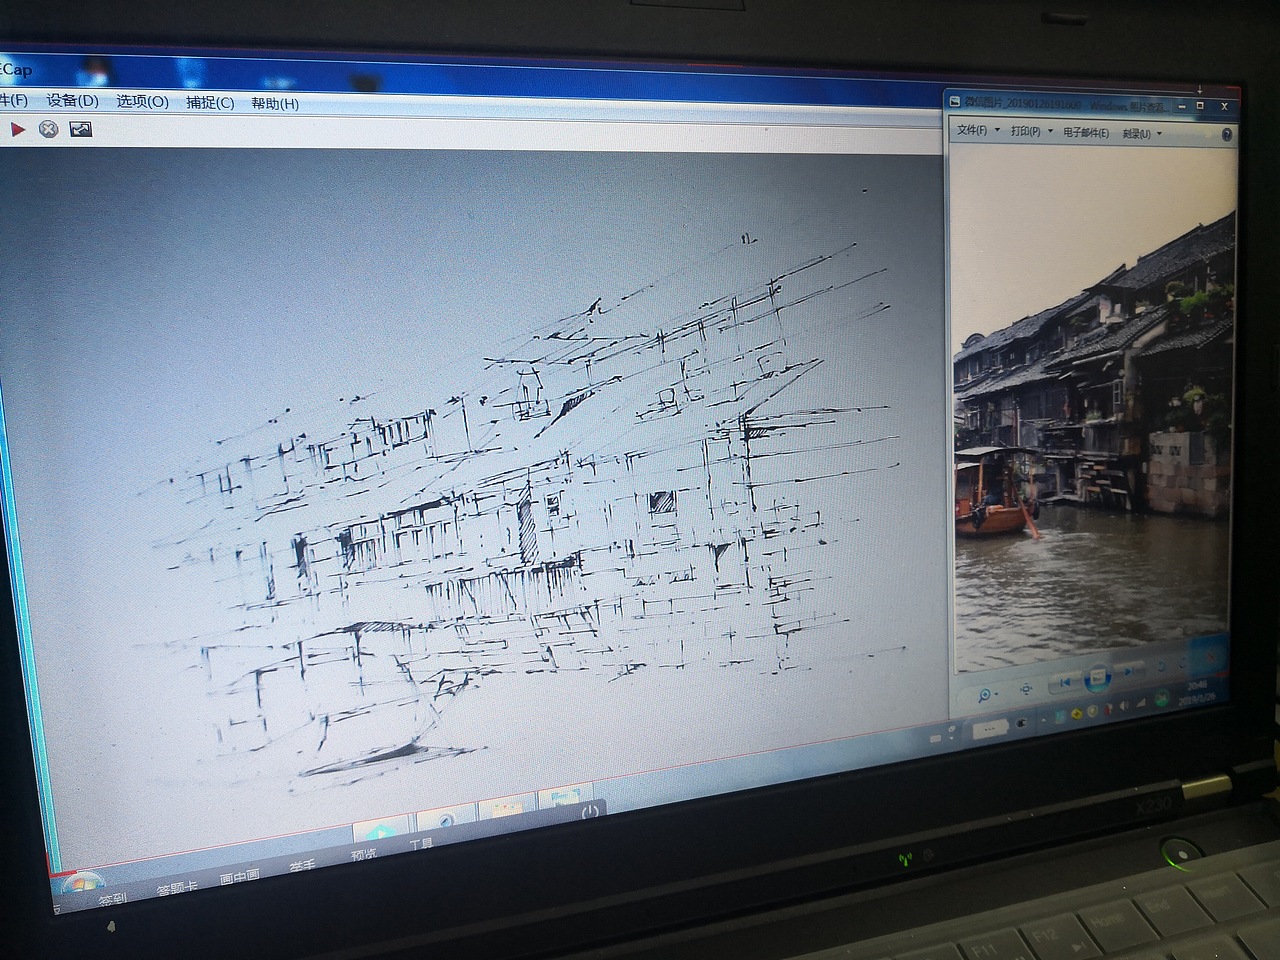This screenshot has width=1280, height=960.
Task: Go to next image in Photo Viewer
Action: point(1129,671)
